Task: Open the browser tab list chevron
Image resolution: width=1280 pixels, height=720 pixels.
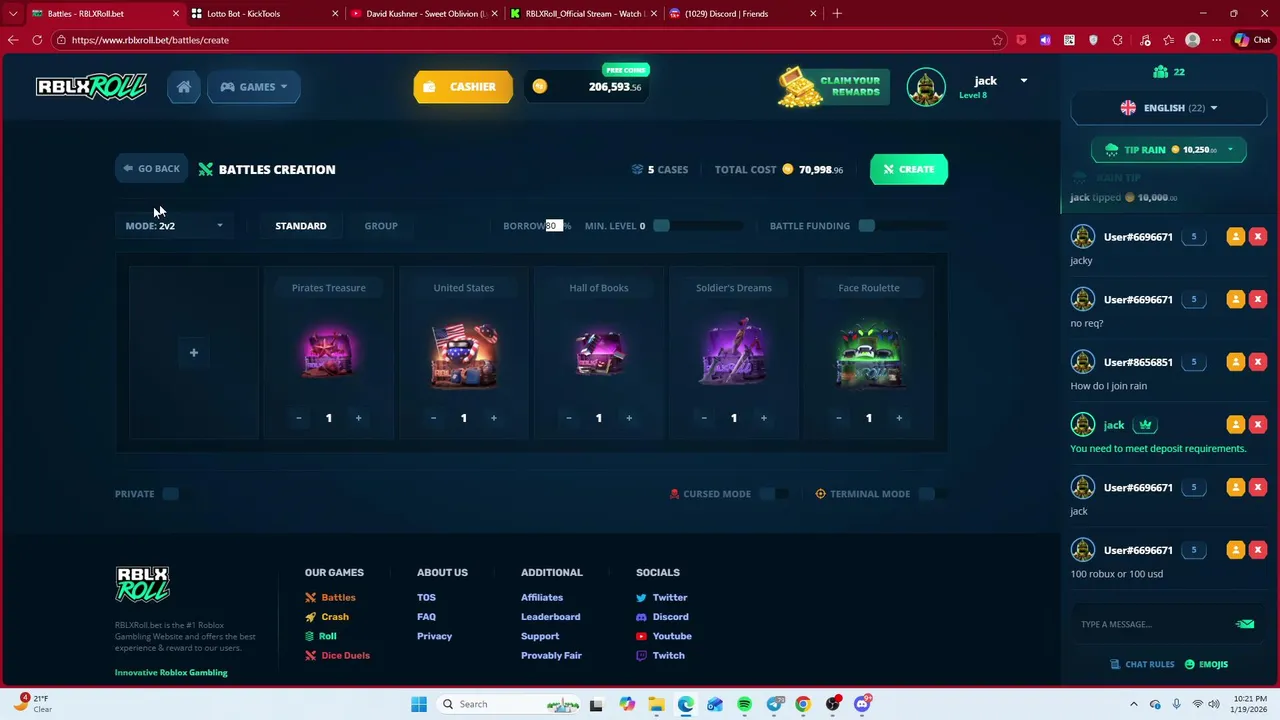Action: pos(13,14)
